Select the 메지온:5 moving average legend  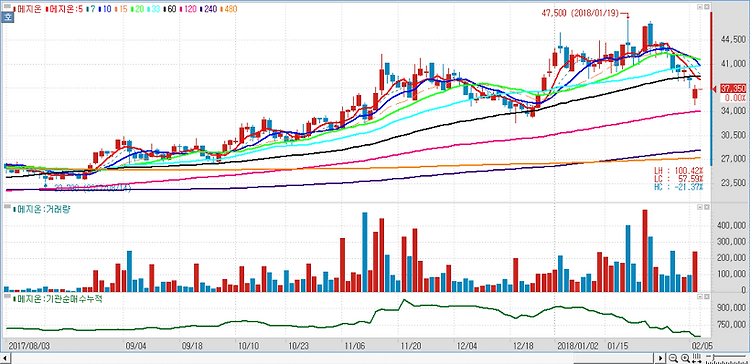(x=65, y=9)
